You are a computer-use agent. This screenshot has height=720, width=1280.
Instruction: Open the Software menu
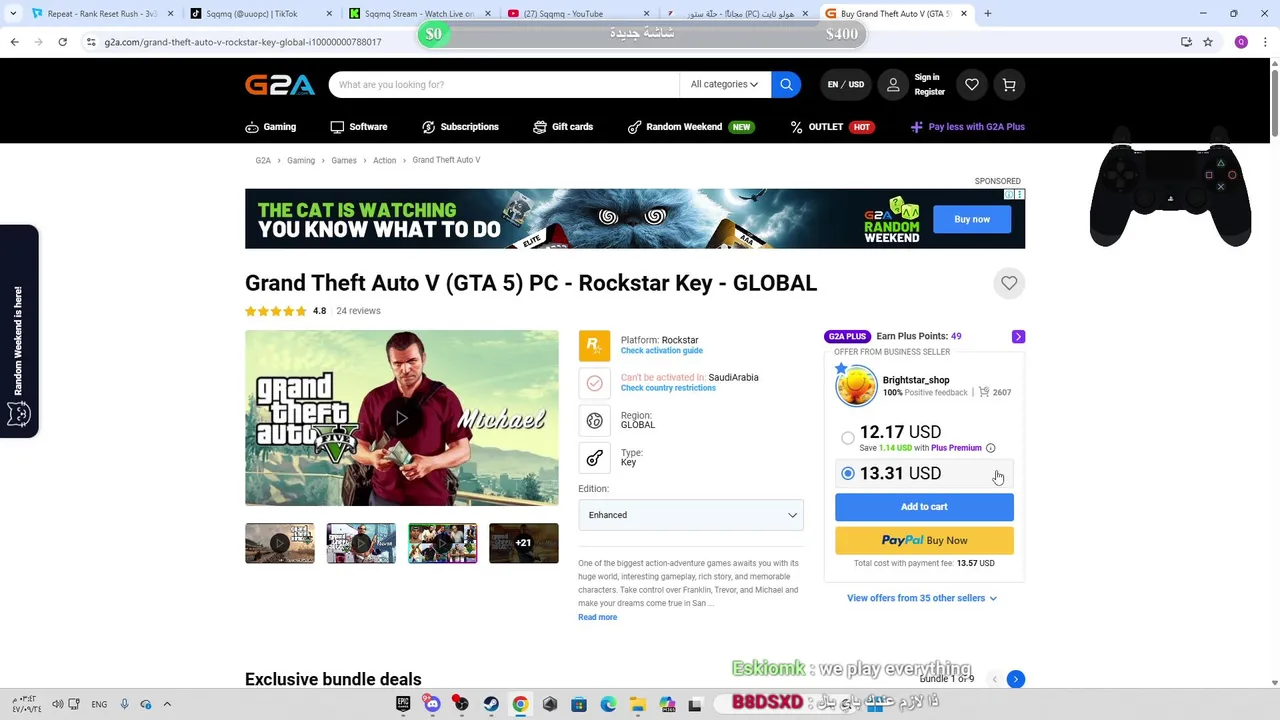359,127
